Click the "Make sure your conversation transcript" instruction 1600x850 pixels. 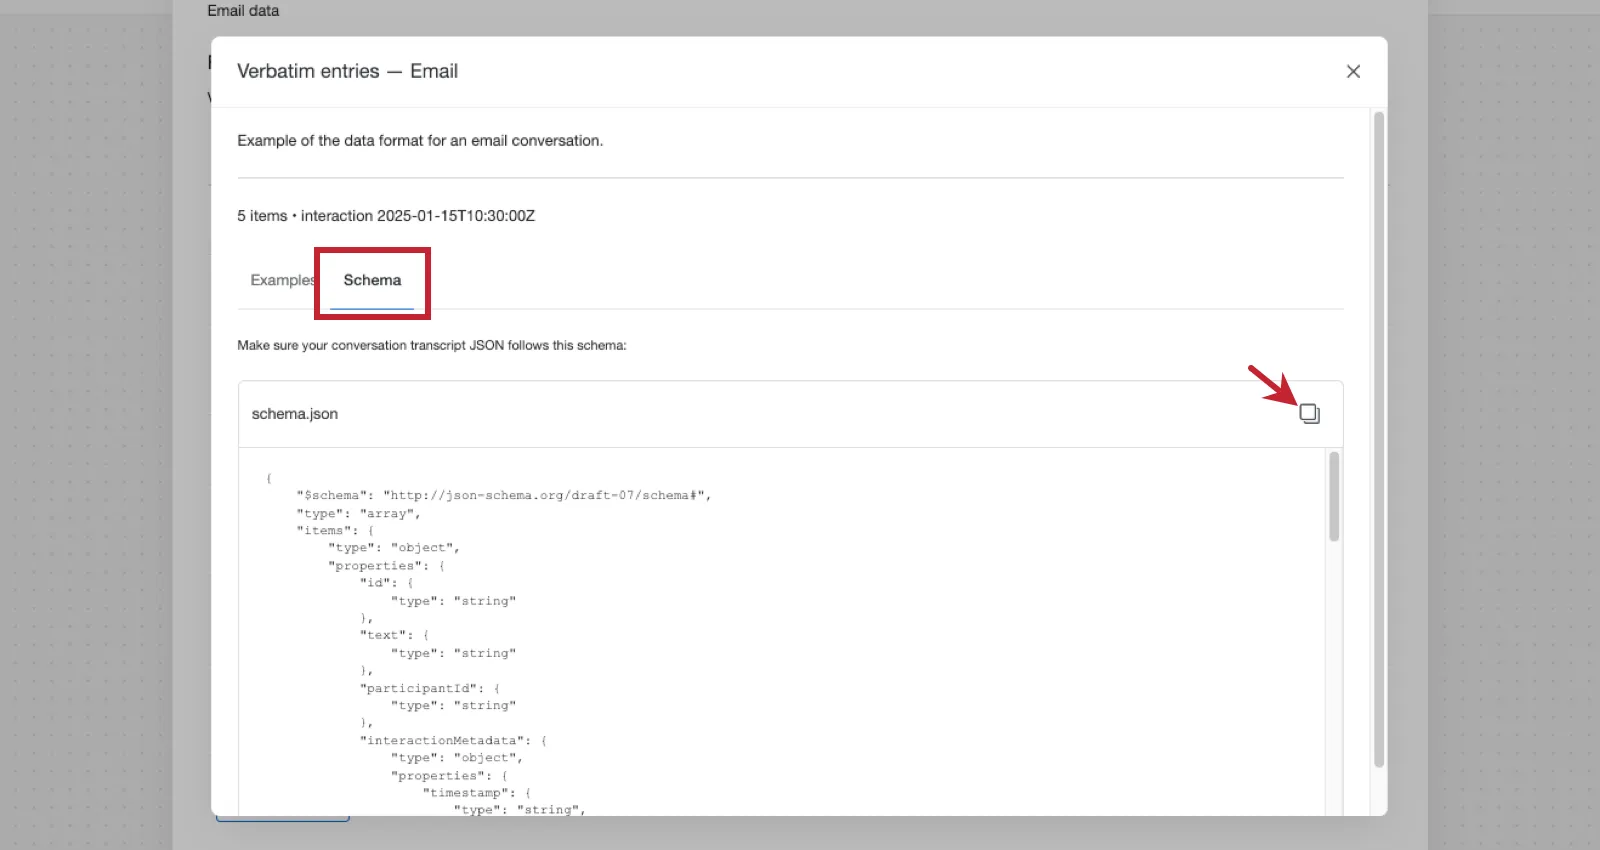[x=432, y=345]
